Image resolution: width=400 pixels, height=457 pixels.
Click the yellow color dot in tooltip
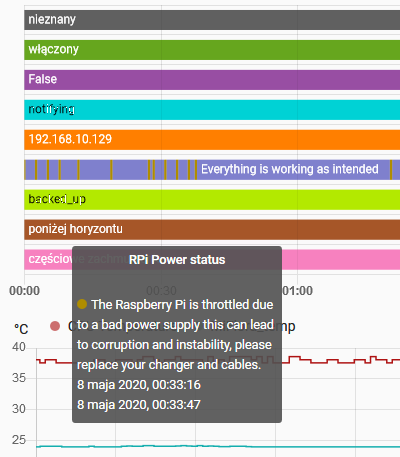[82, 304]
